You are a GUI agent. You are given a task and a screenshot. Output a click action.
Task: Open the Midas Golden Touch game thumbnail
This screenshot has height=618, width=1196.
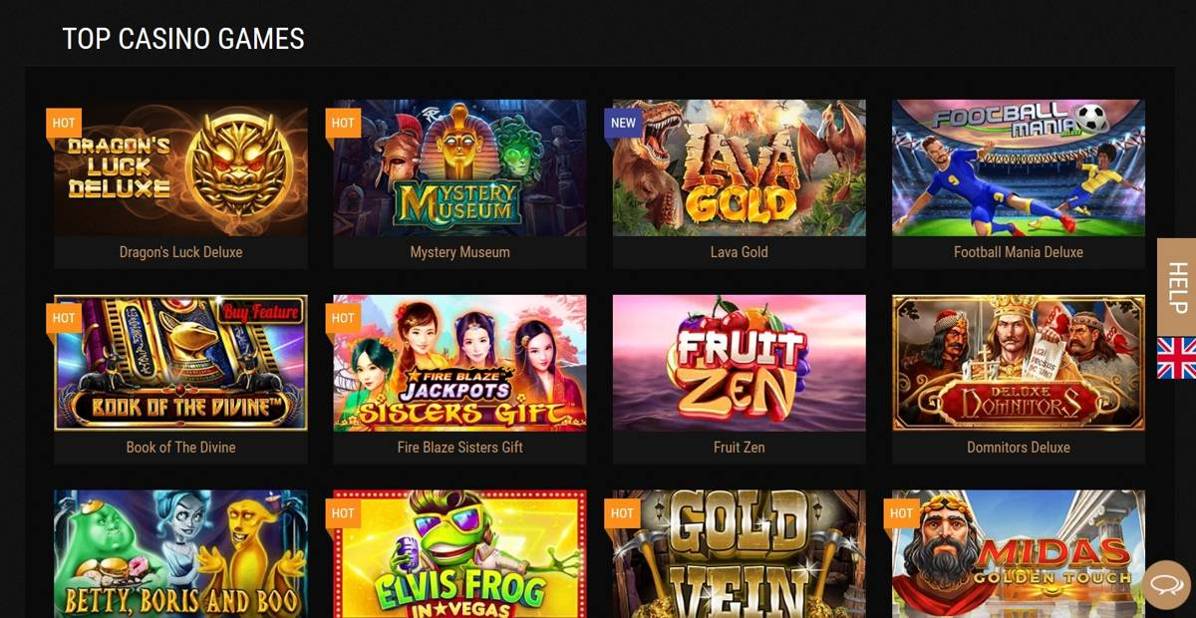(x=1018, y=554)
